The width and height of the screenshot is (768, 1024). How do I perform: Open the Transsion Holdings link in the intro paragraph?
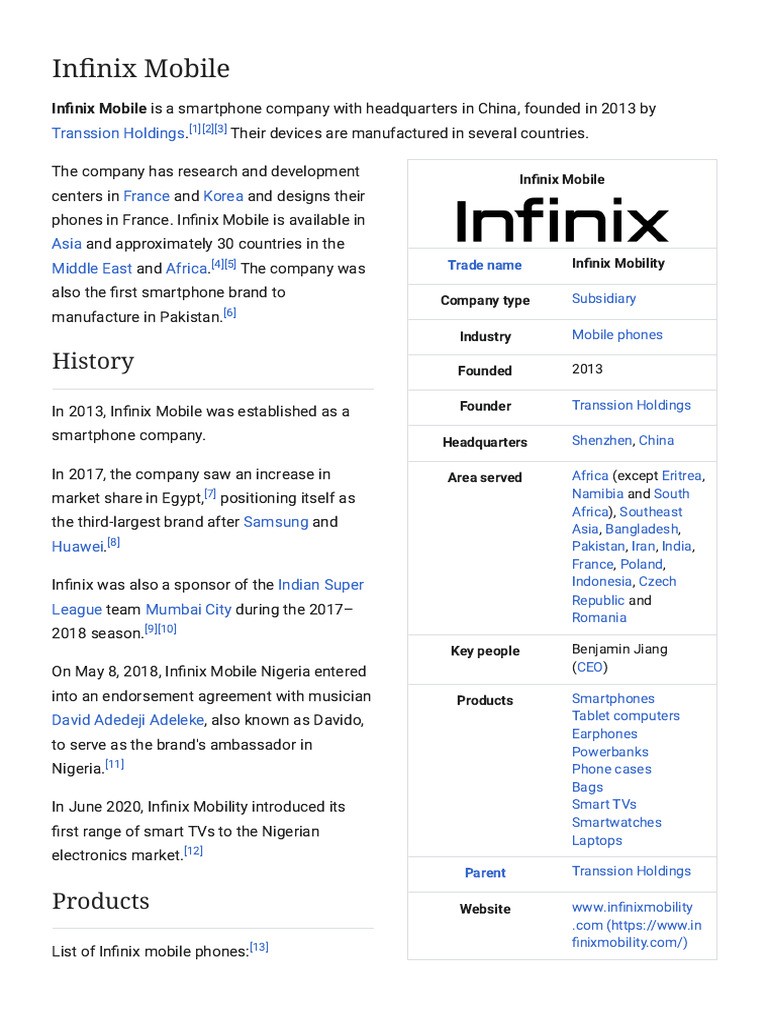tap(118, 133)
